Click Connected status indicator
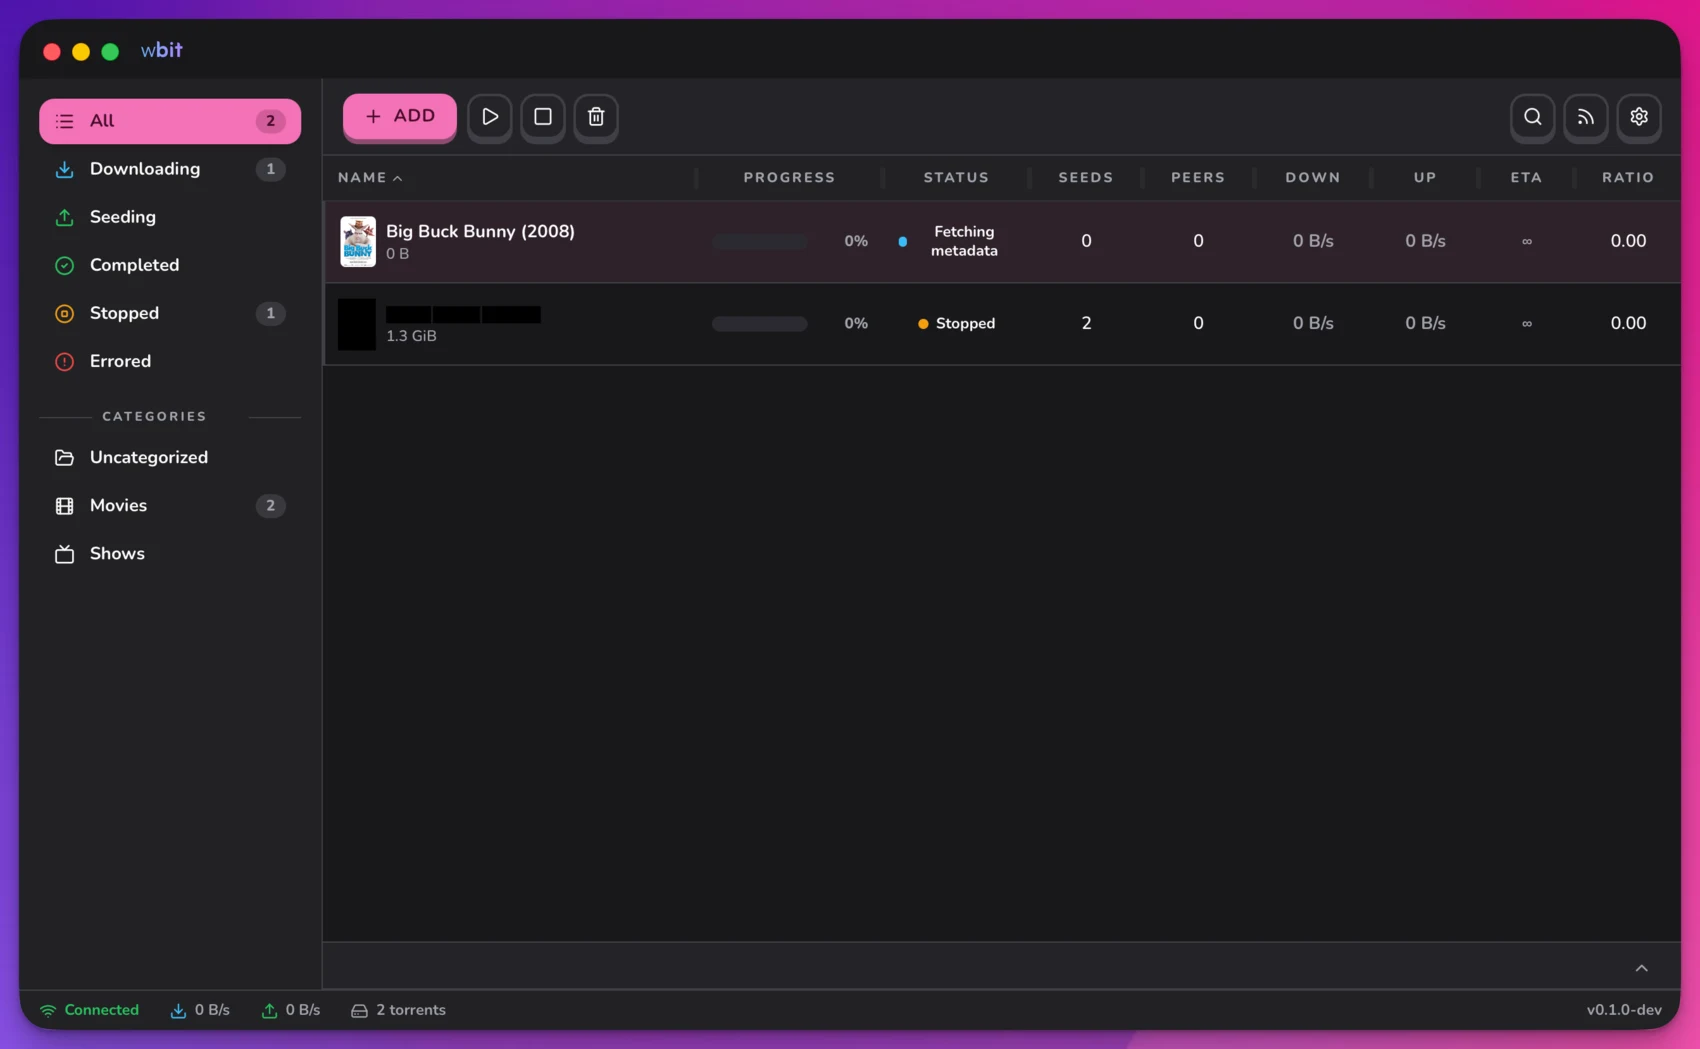 coord(90,1010)
